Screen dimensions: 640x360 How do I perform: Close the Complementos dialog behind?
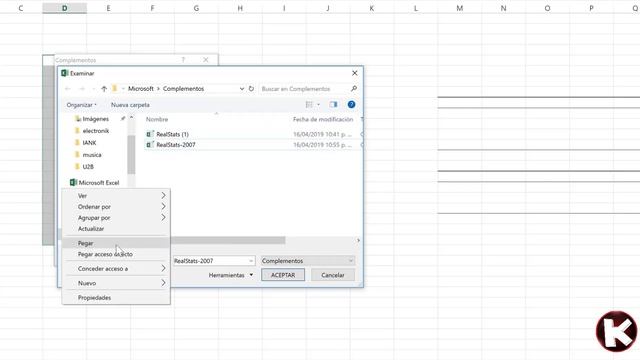tap(206, 60)
